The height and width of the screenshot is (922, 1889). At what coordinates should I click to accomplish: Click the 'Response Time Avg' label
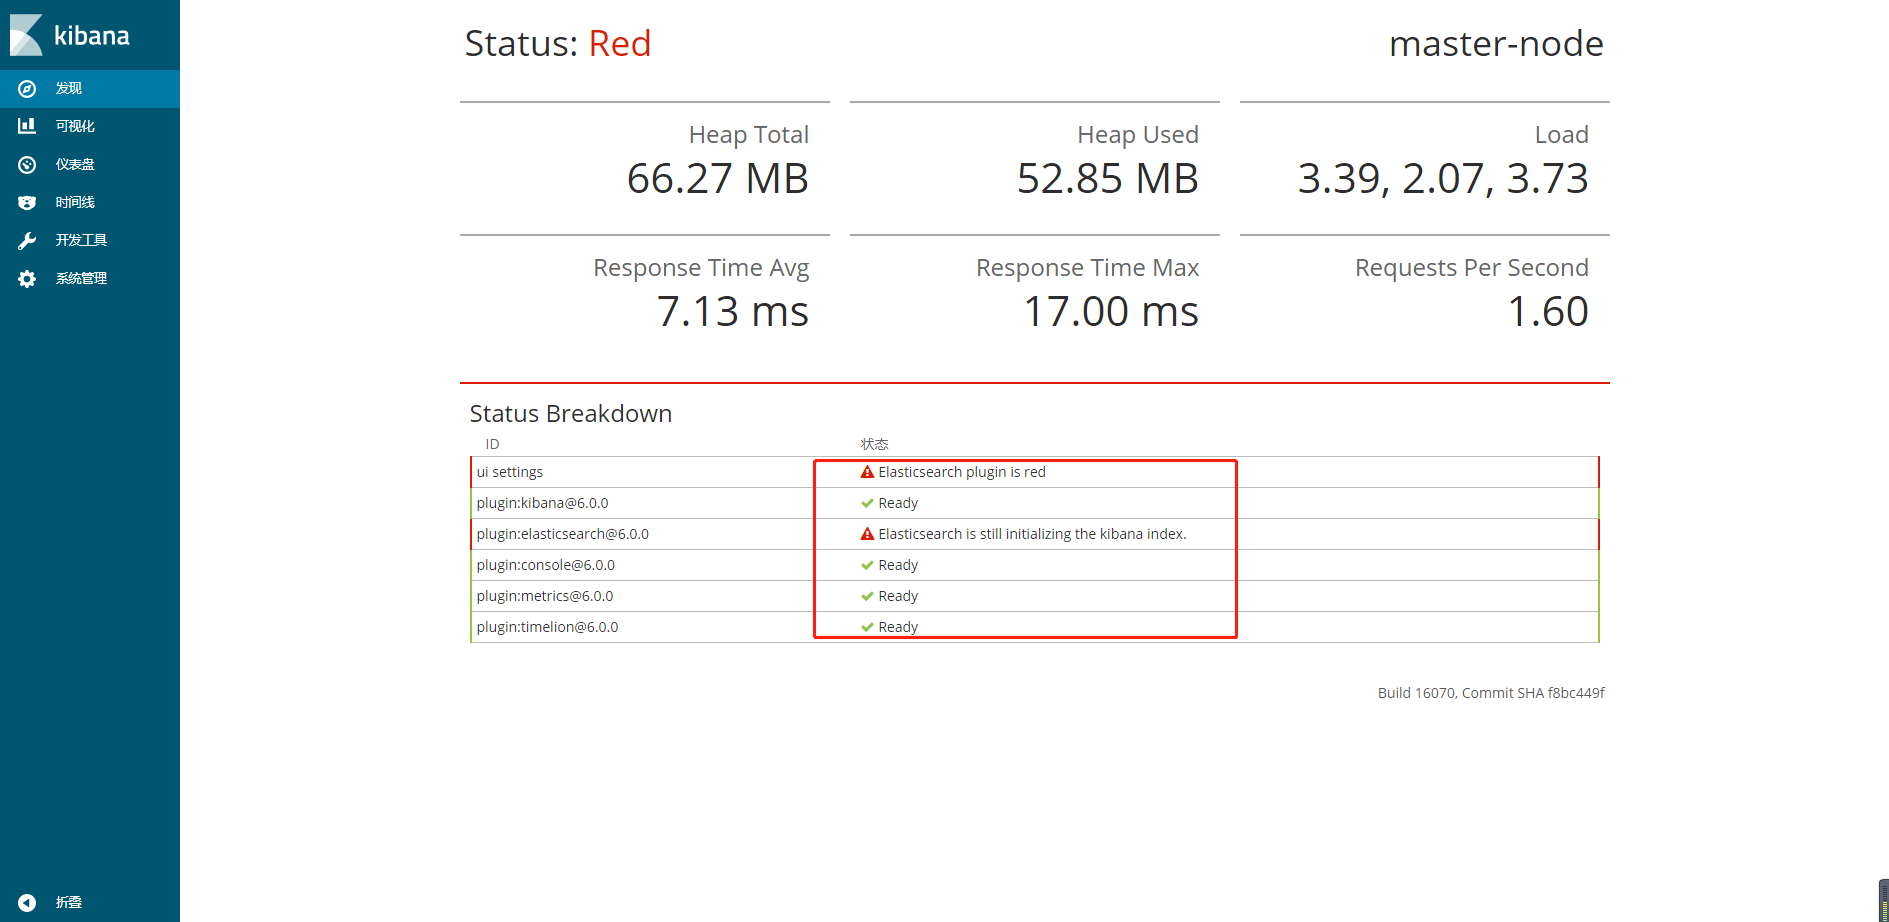(x=701, y=268)
